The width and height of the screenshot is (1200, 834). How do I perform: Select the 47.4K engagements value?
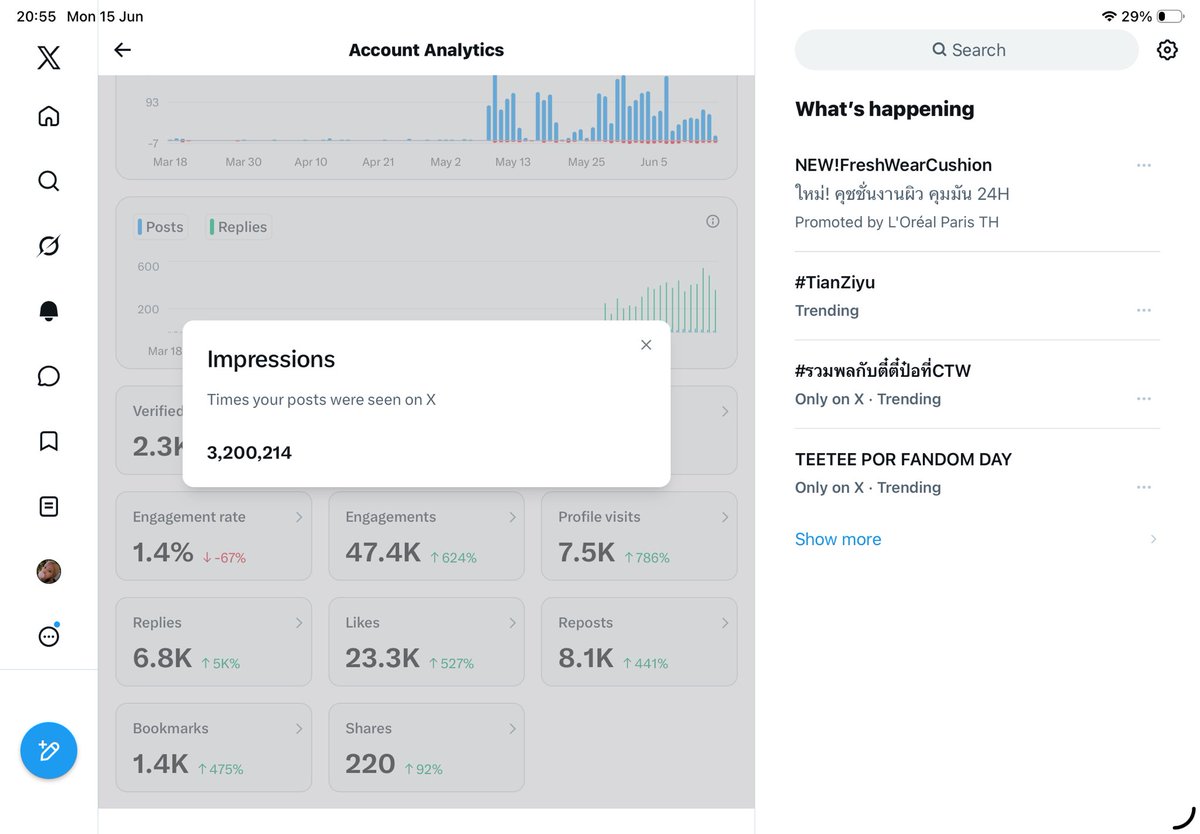(383, 552)
